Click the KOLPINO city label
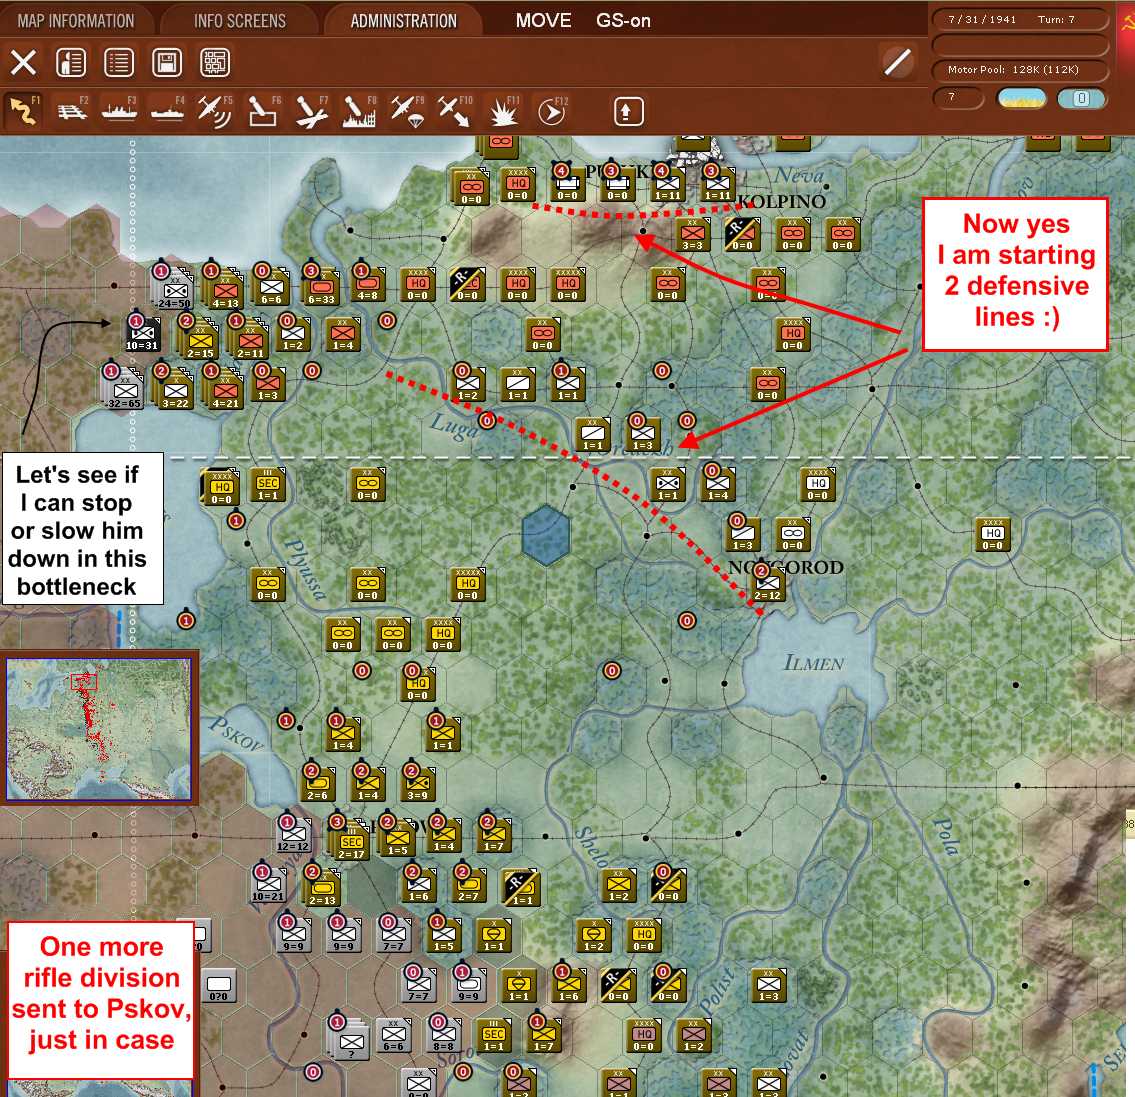Screen dimensions: 1135x1097 tap(780, 201)
